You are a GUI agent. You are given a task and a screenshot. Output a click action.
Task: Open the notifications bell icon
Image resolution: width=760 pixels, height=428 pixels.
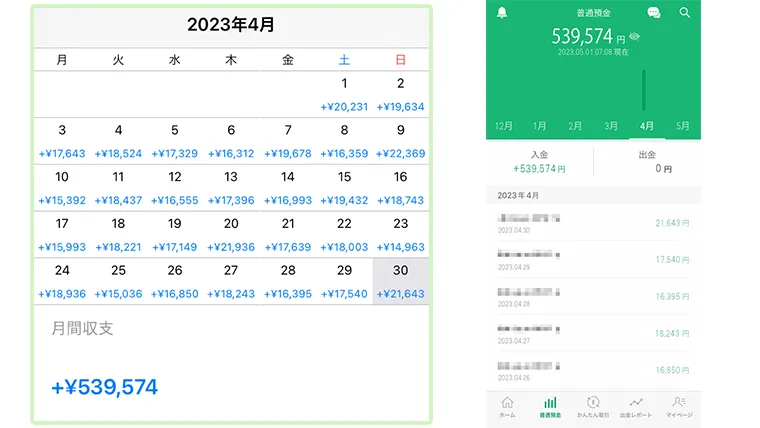point(502,13)
